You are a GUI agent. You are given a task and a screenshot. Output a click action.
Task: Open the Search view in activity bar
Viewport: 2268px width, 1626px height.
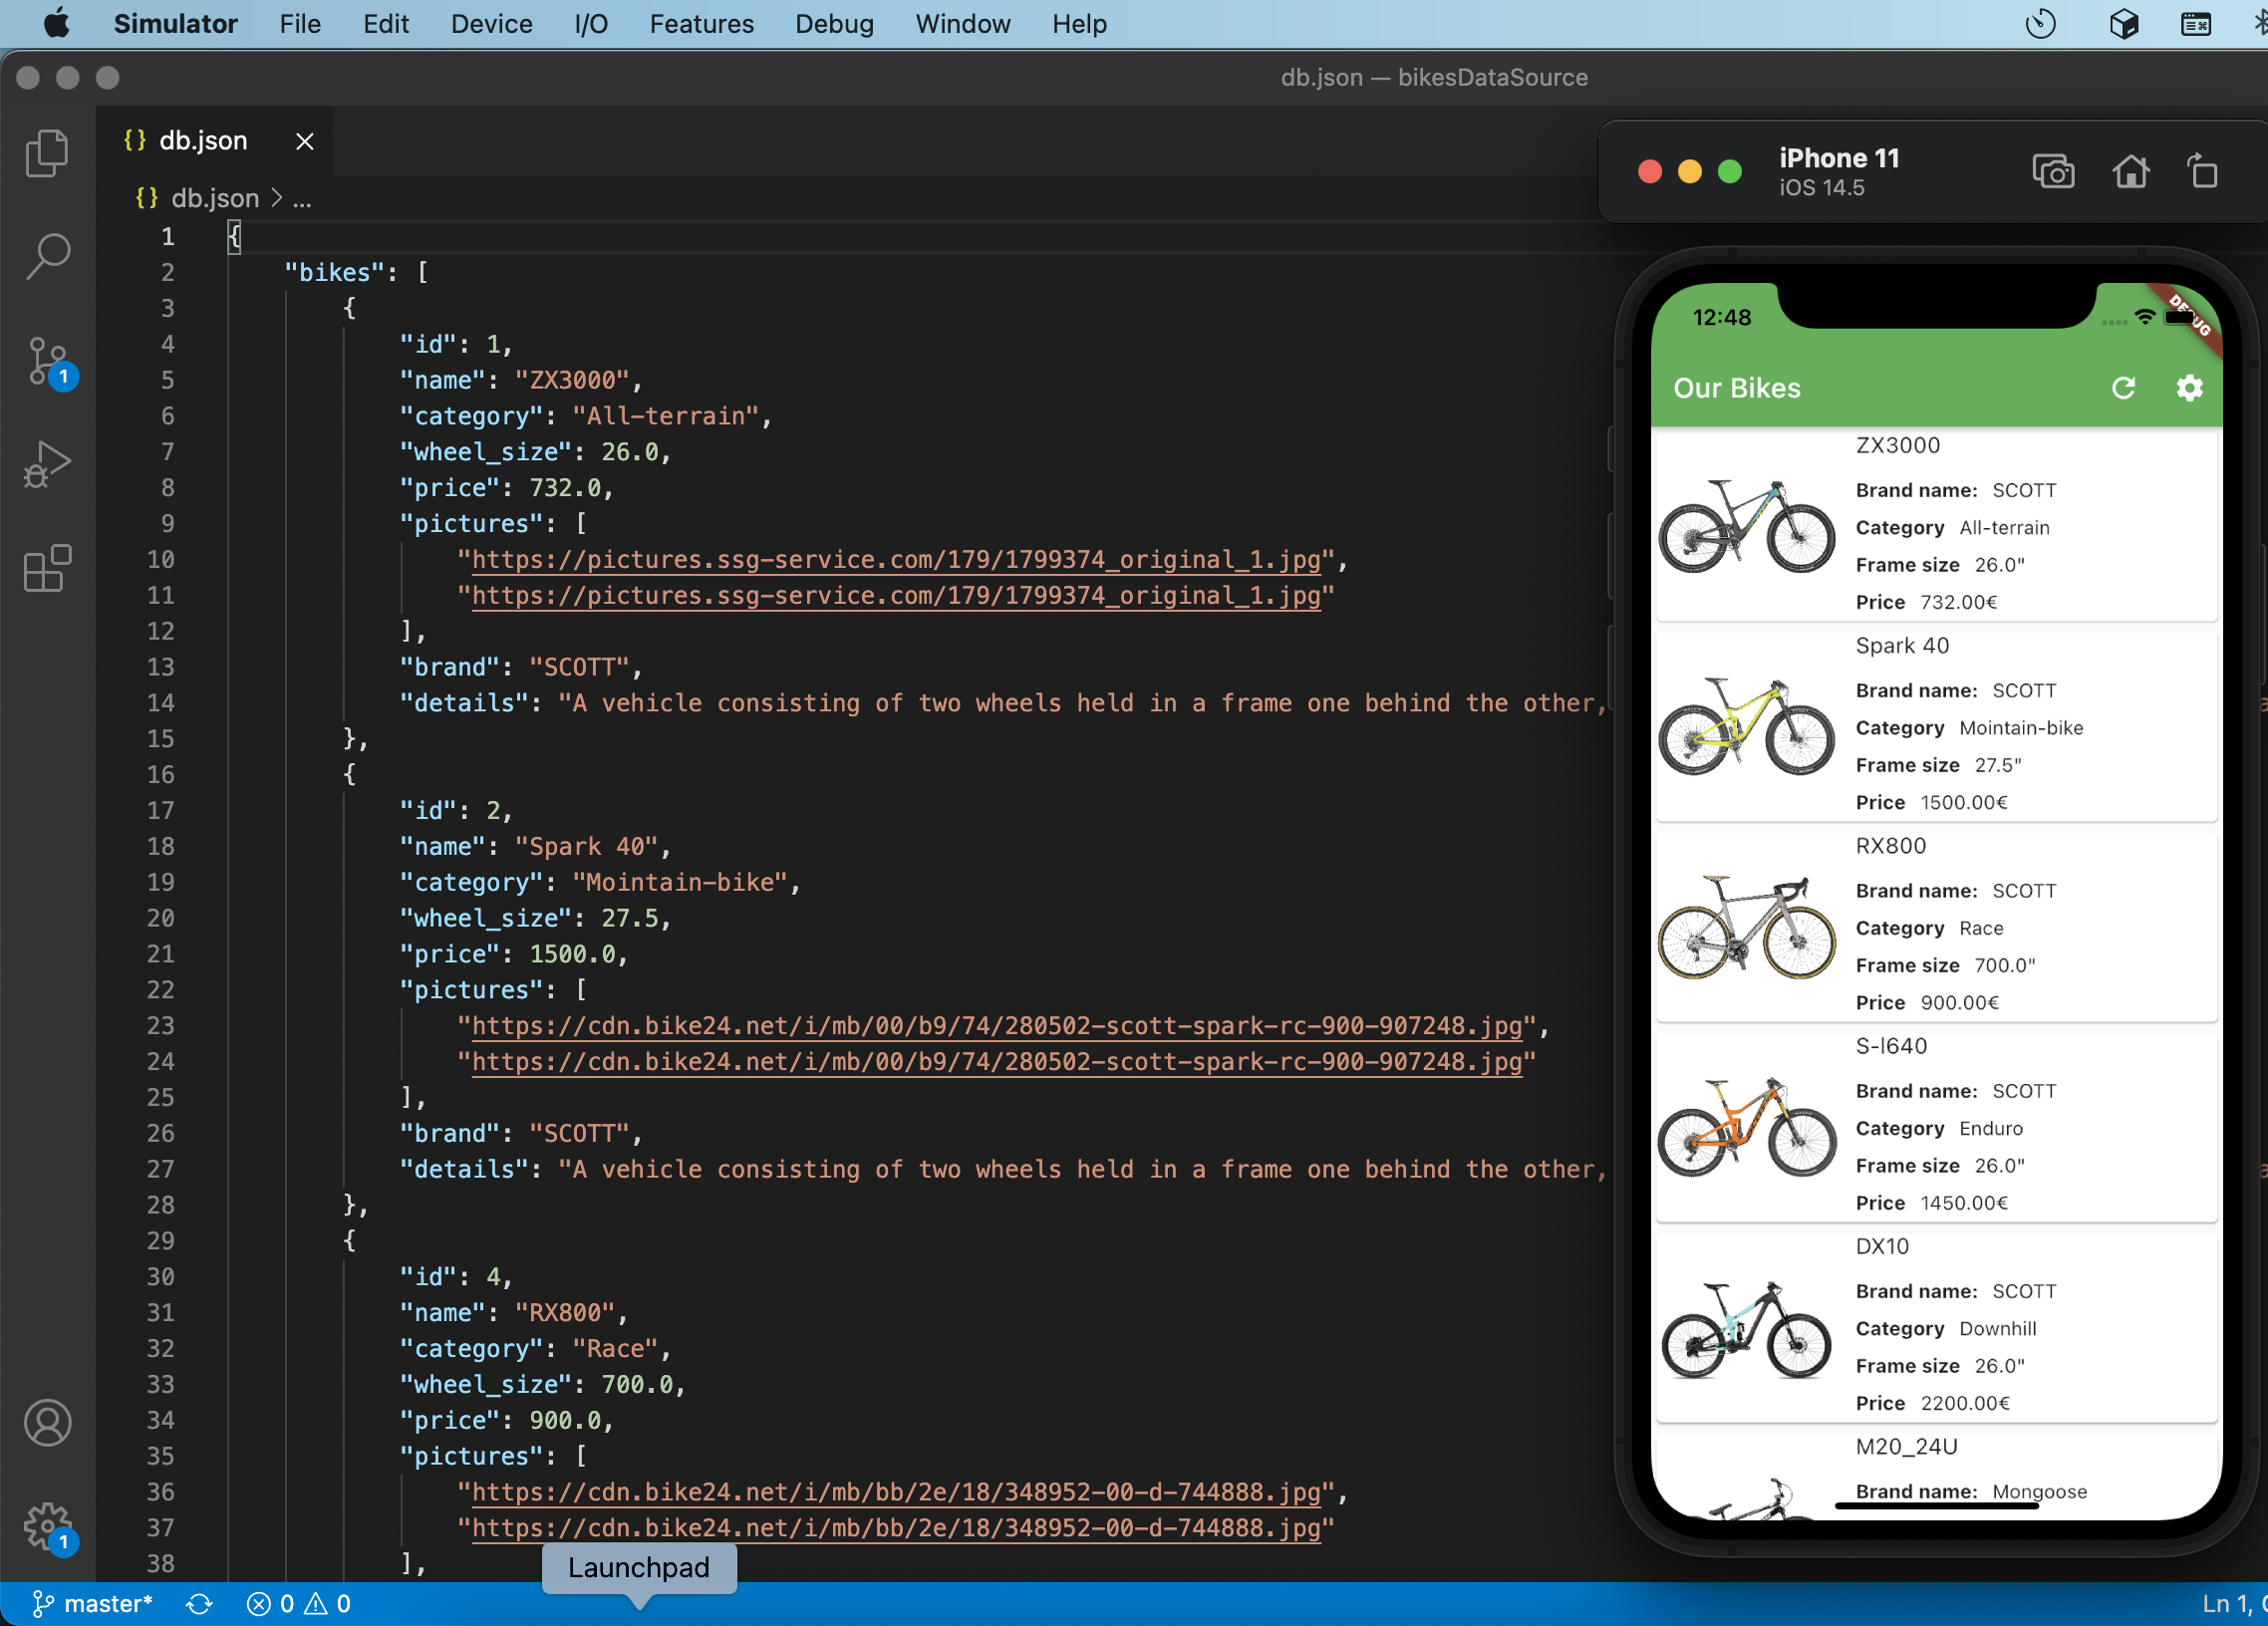47,257
